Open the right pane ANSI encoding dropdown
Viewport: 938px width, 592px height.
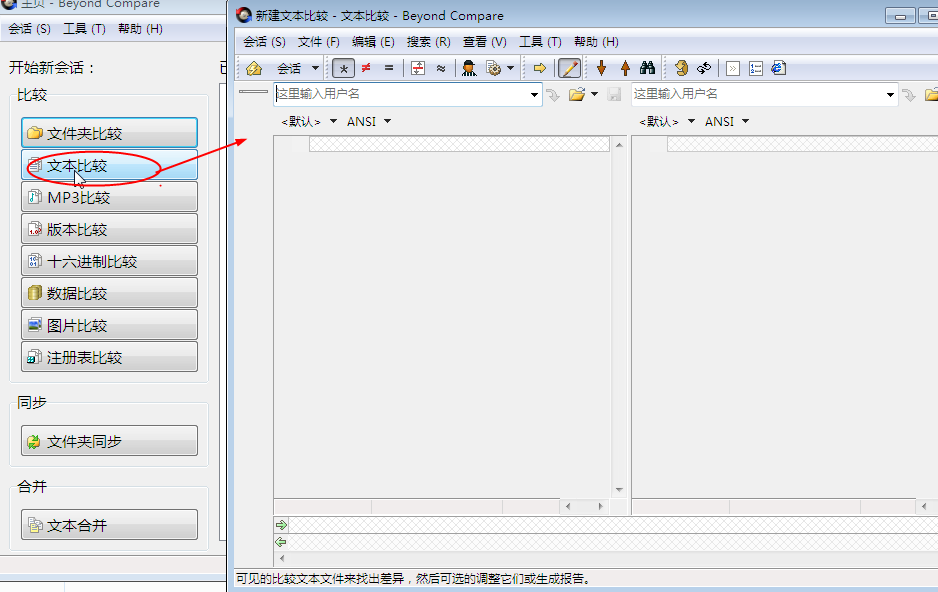[x=726, y=121]
